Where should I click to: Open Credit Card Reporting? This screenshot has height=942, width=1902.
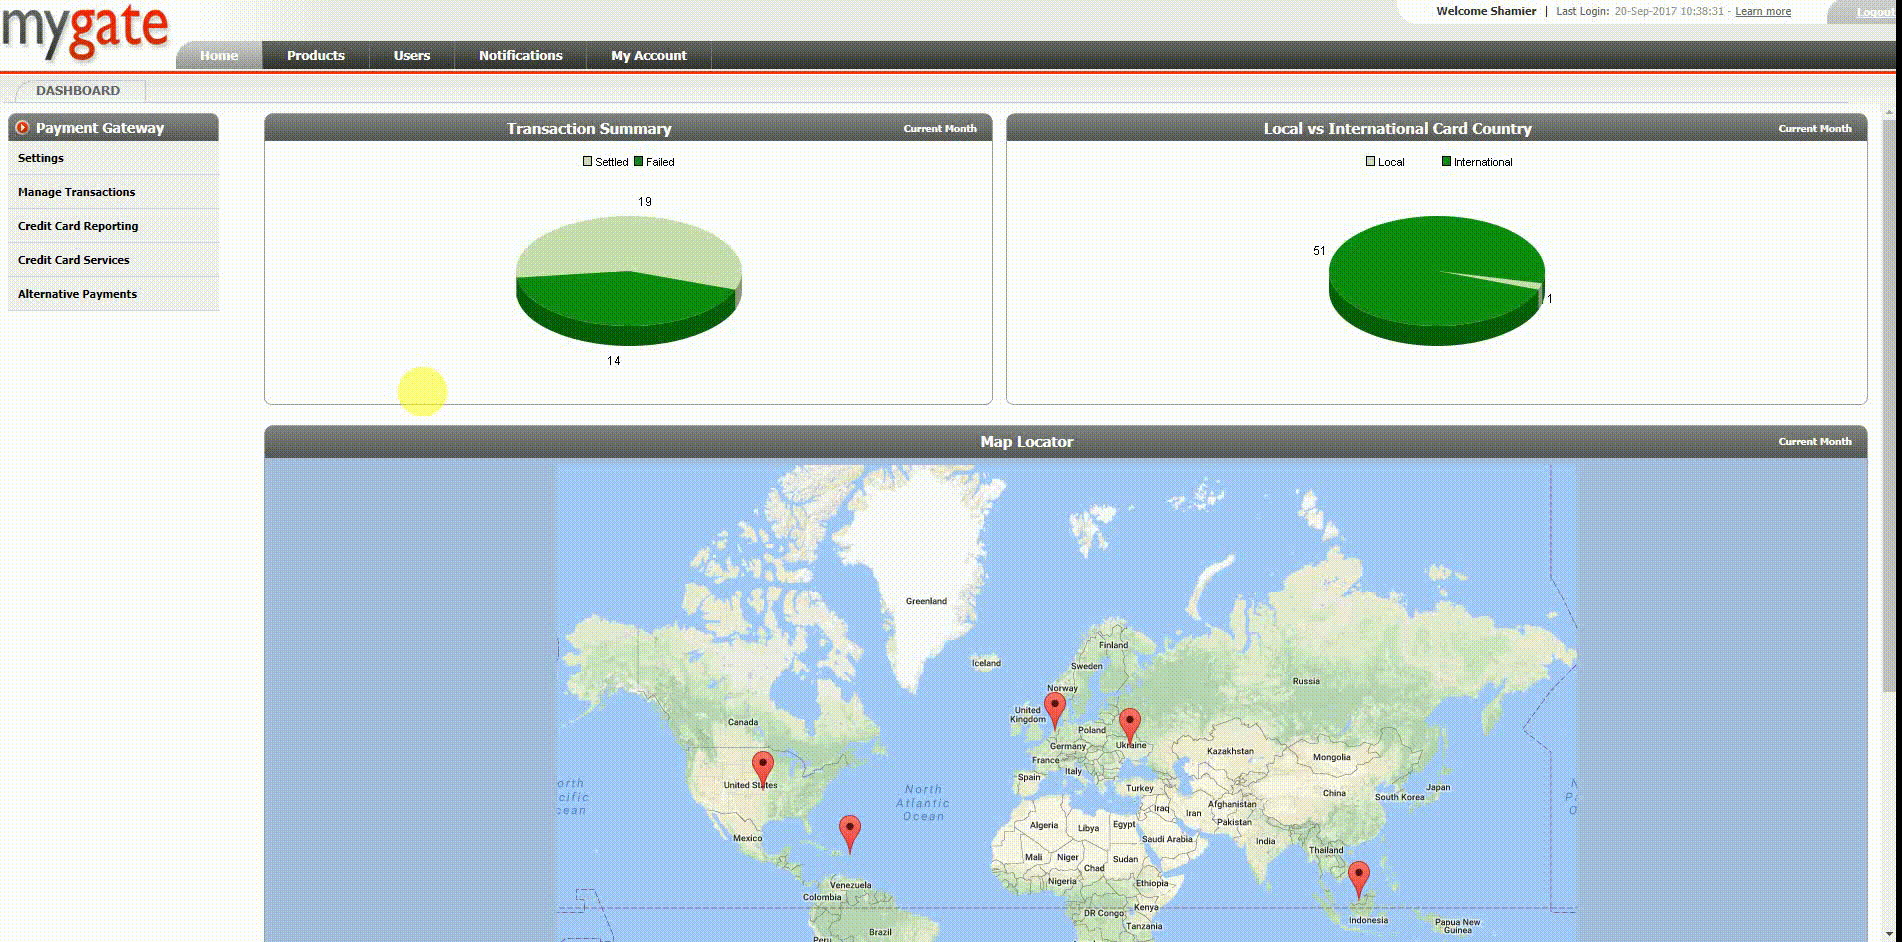point(78,226)
